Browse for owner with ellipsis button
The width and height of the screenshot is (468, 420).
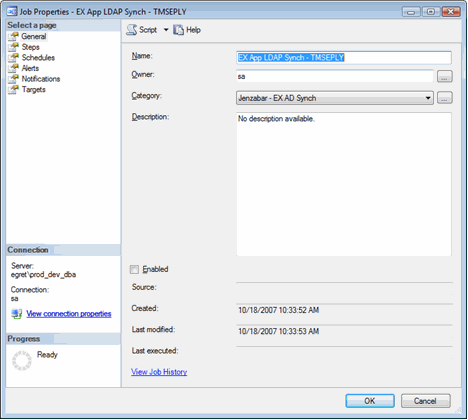pos(445,76)
